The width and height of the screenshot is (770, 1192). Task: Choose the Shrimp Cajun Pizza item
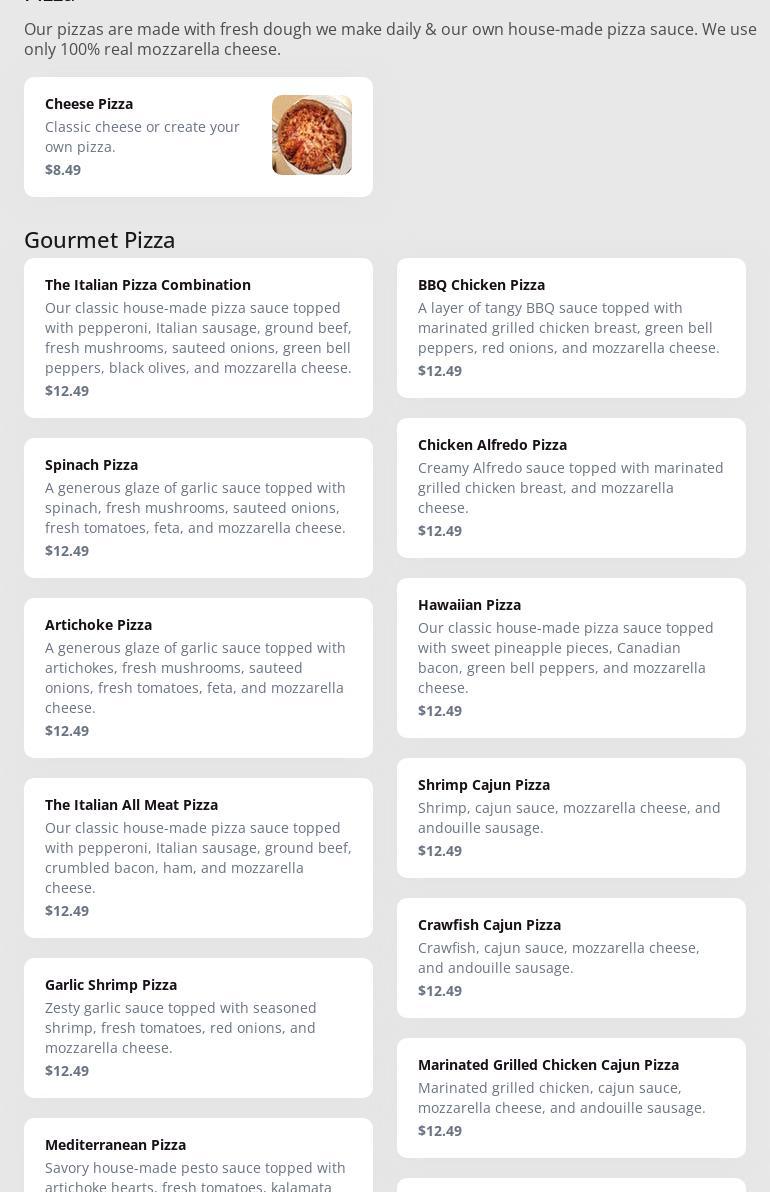tap(571, 818)
